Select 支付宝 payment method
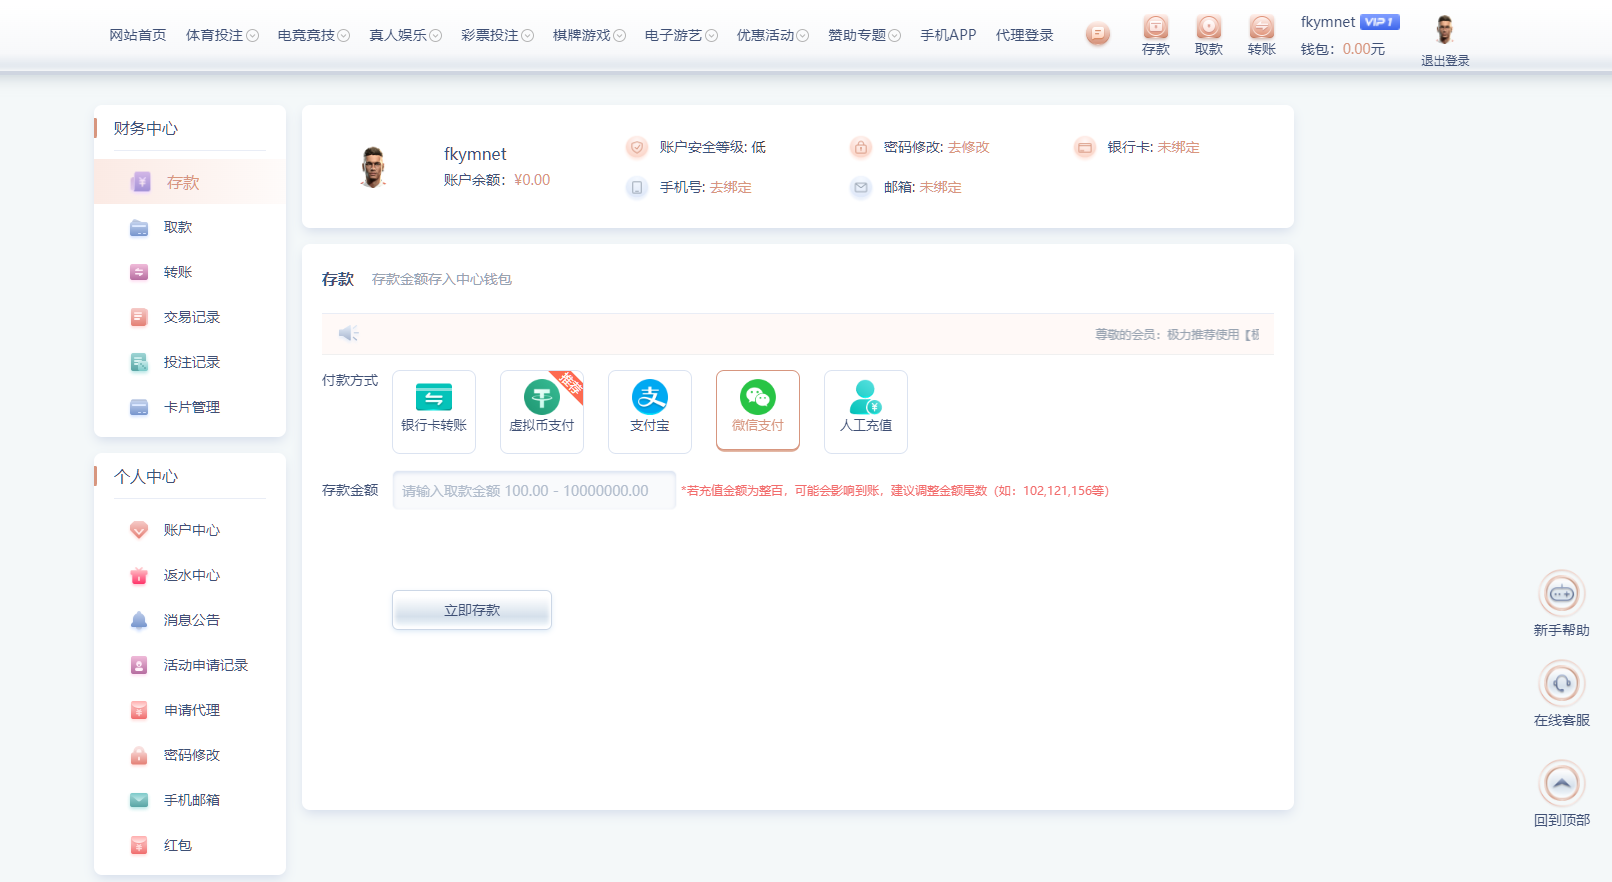This screenshot has width=1612, height=882. (650, 411)
